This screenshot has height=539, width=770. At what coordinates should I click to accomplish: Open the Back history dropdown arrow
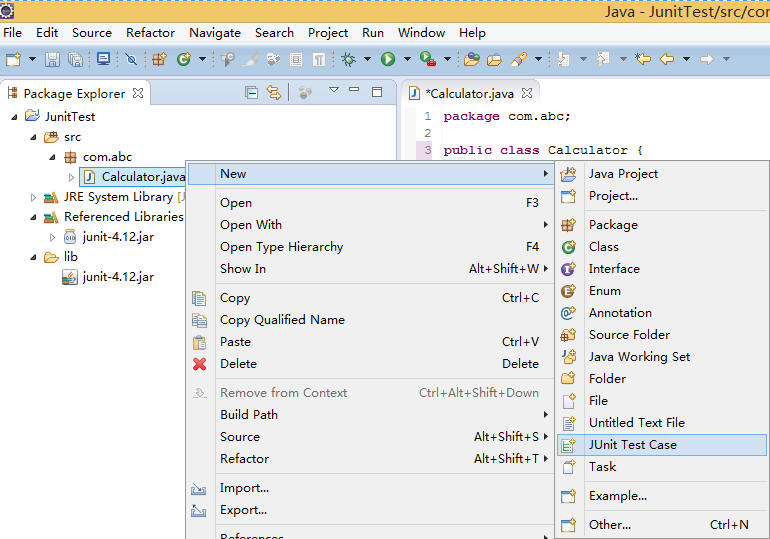tap(687, 59)
